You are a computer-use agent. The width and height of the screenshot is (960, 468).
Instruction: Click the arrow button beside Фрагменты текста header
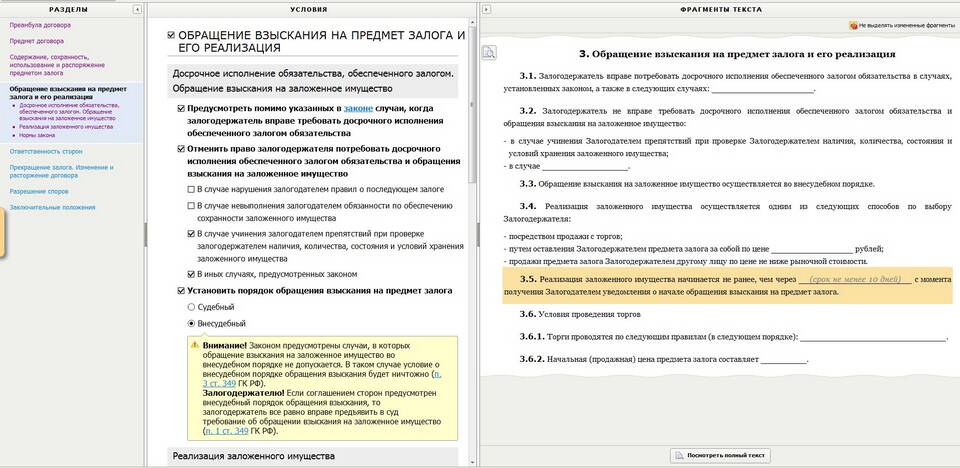point(486,9)
